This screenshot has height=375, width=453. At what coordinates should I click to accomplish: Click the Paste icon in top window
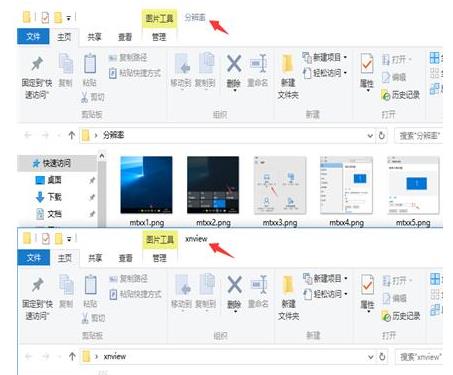point(90,63)
